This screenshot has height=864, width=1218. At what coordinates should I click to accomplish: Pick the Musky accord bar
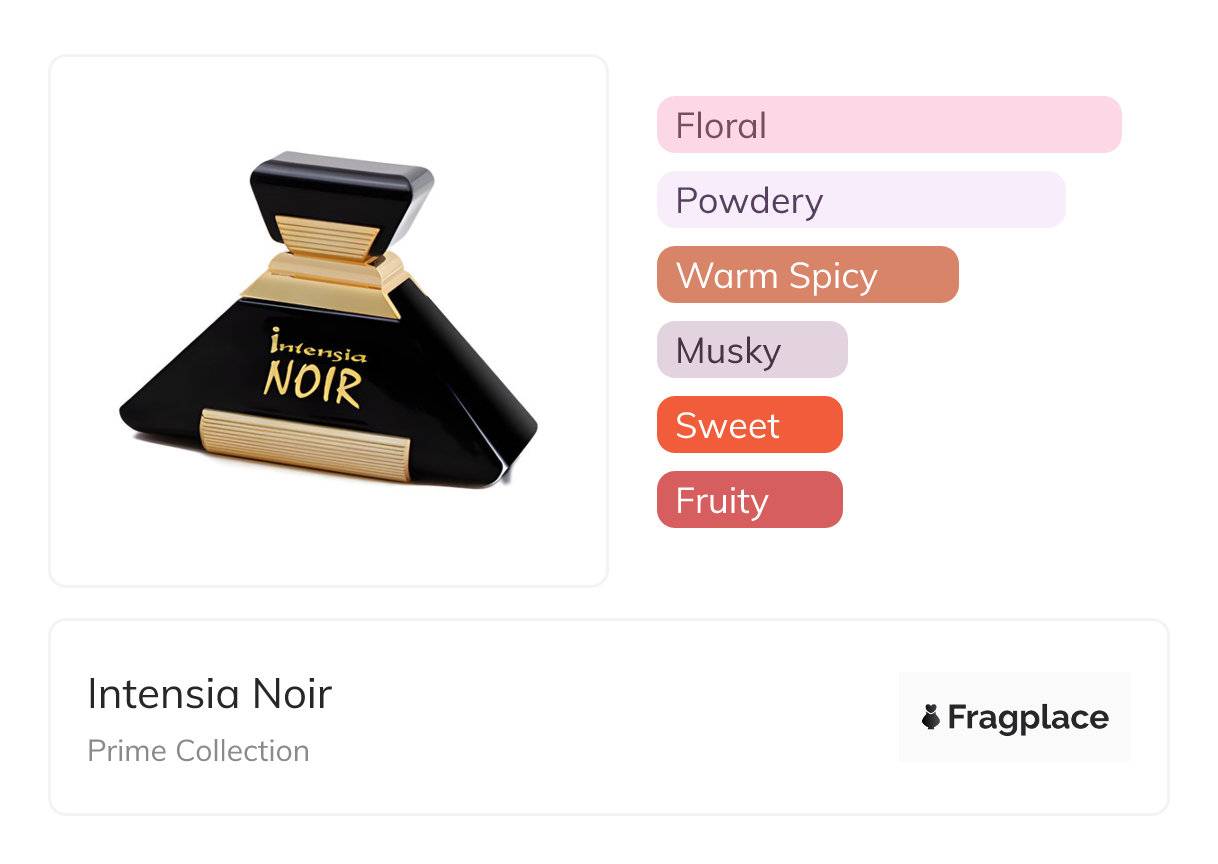(x=751, y=350)
